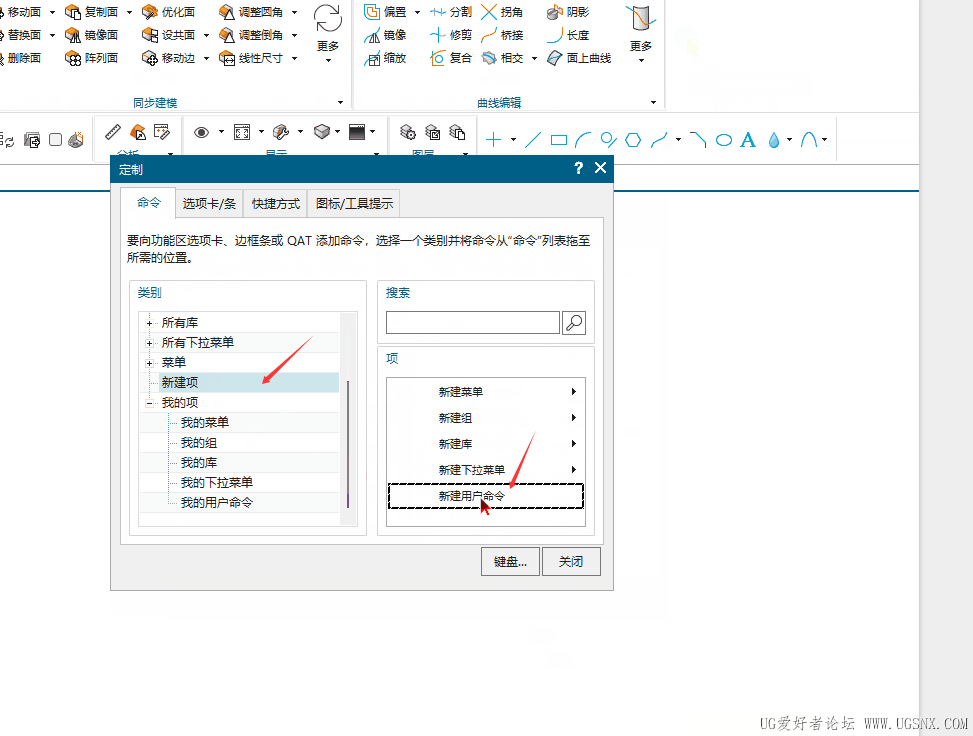Select 我的组 in the tree
Image resolution: width=973 pixels, height=736 pixels.
point(199,442)
